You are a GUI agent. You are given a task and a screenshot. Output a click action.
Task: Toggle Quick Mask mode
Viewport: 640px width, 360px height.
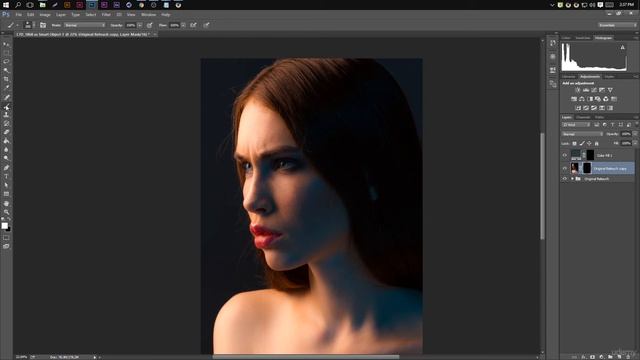(6, 238)
